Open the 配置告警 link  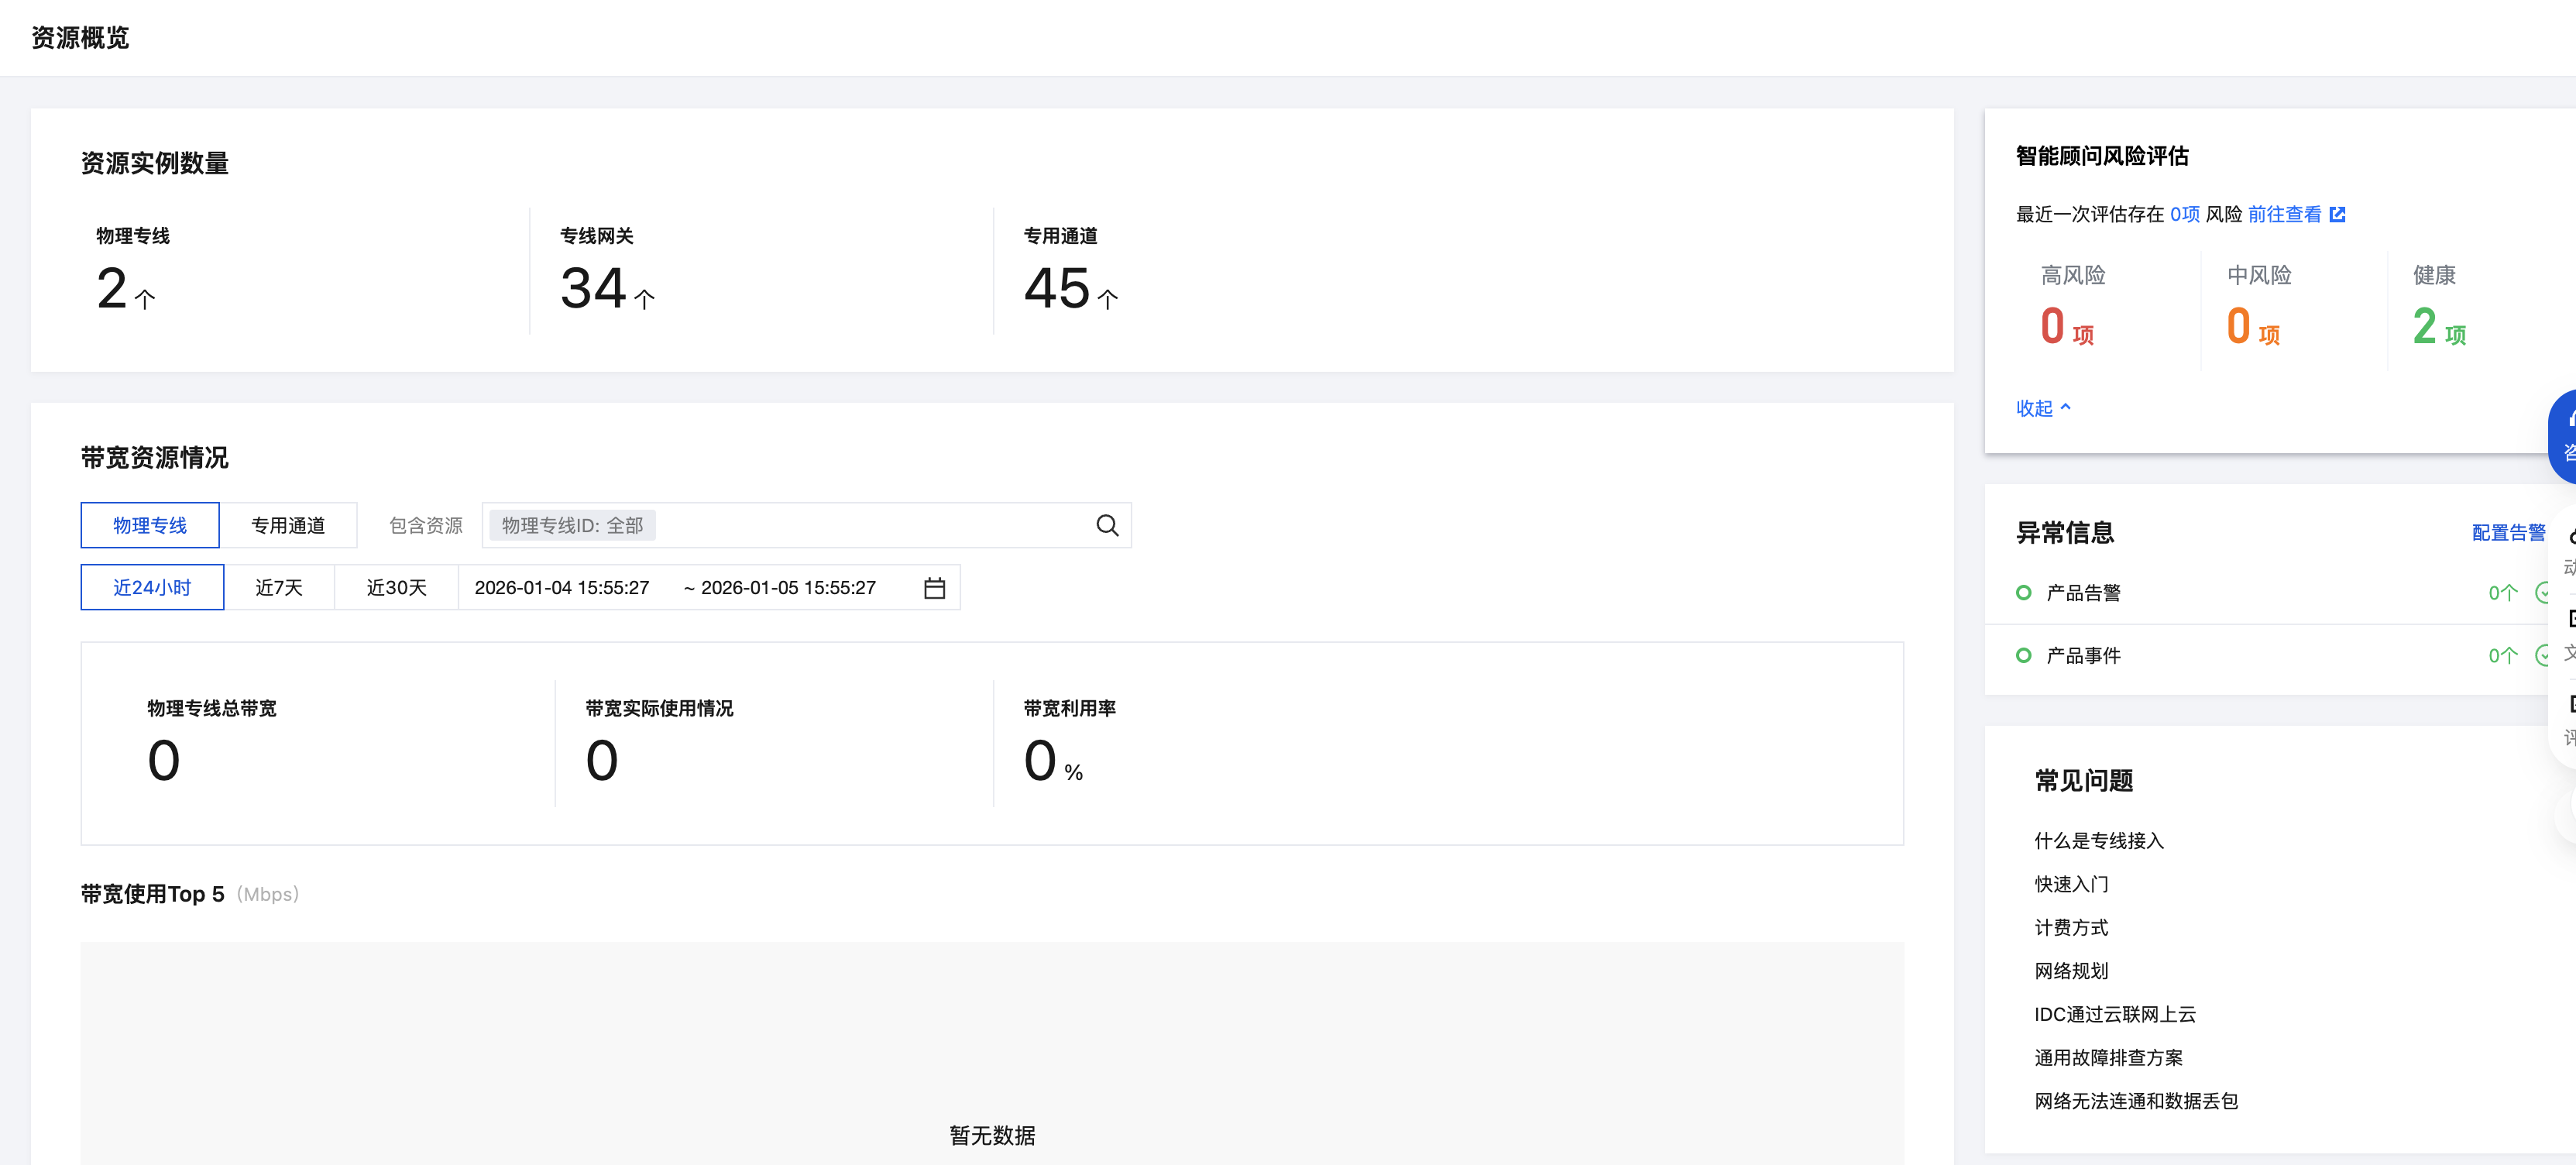2507,533
